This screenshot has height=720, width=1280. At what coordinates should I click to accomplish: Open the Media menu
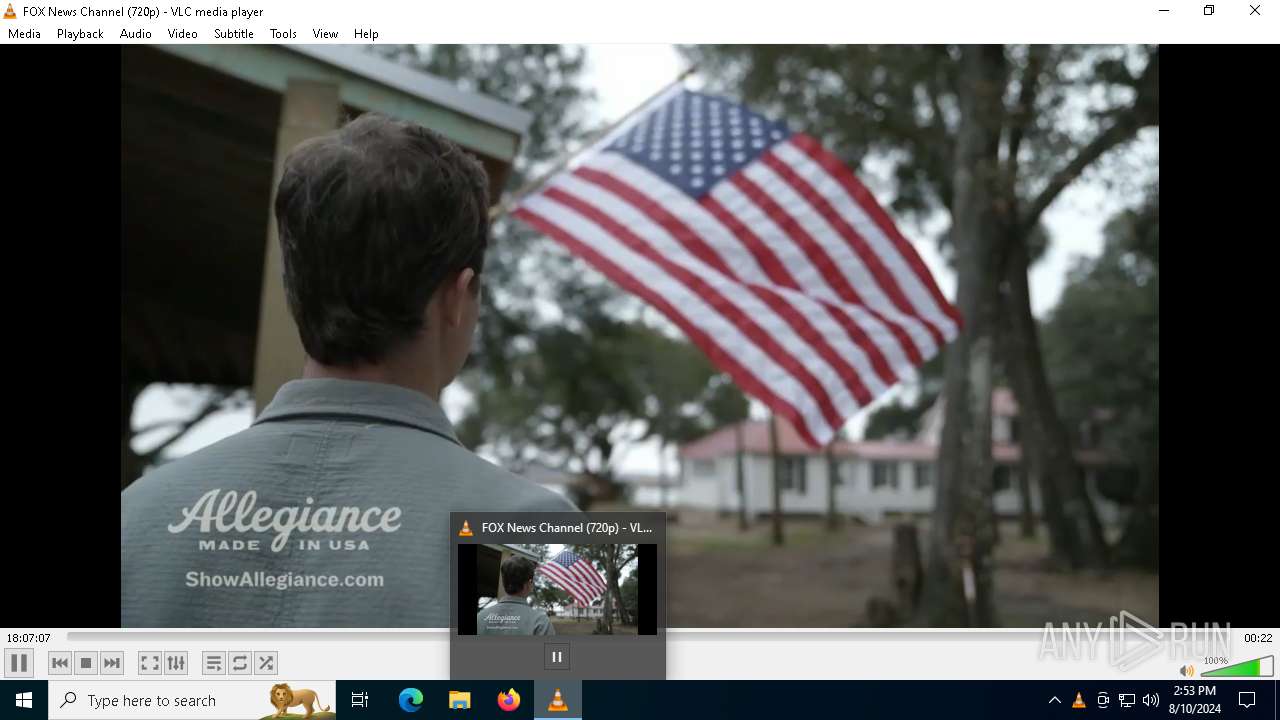click(24, 34)
